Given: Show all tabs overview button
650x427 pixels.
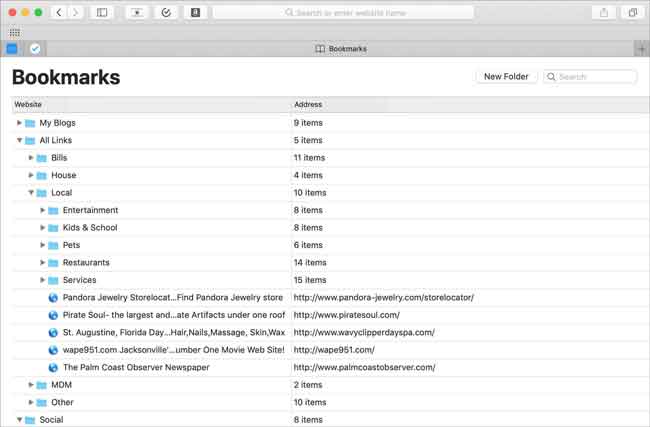Looking at the screenshot, I should point(633,12).
